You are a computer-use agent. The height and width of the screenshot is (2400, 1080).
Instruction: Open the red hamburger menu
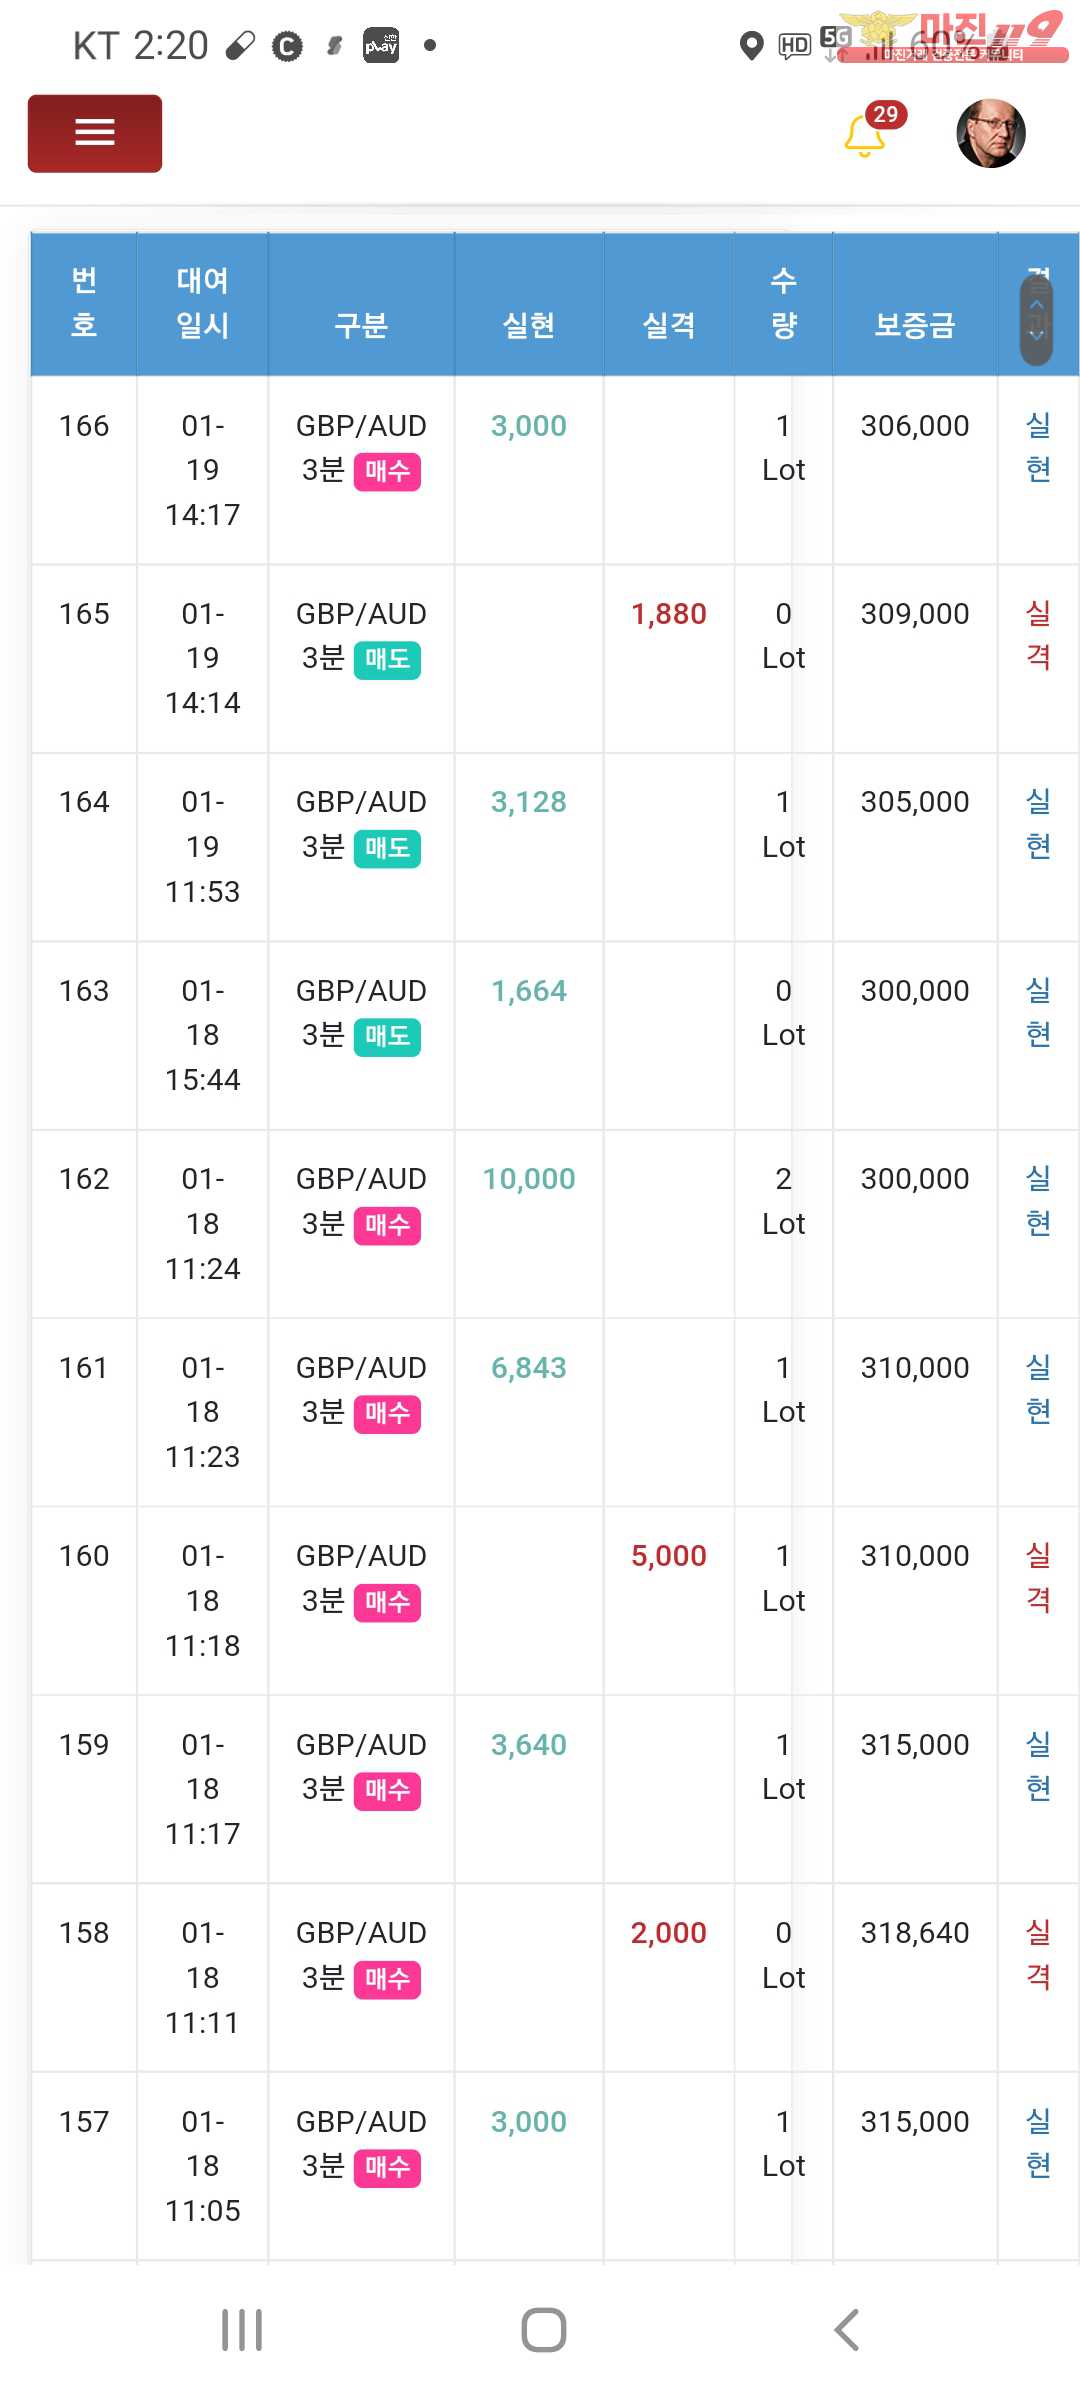tap(95, 133)
